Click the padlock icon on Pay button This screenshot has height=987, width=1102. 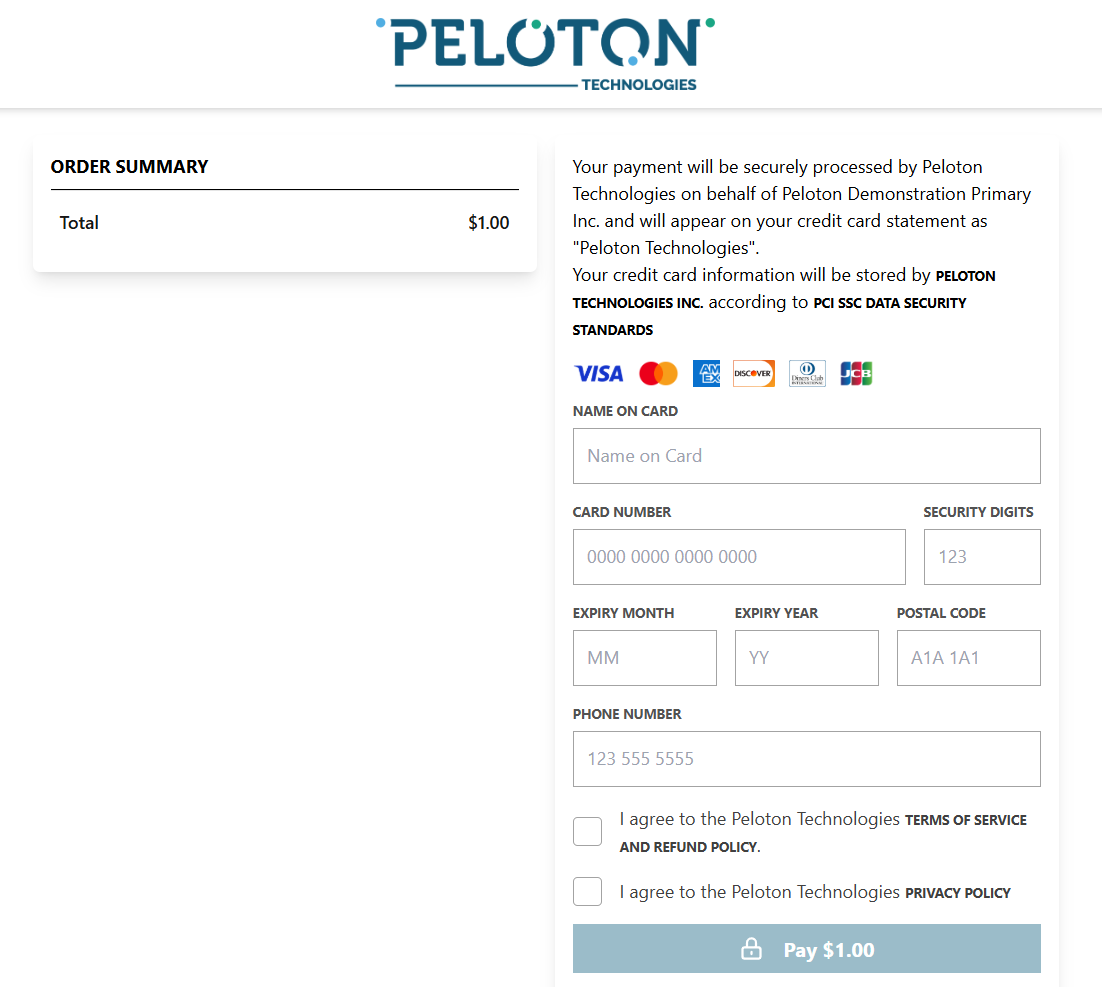(x=751, y=950)
